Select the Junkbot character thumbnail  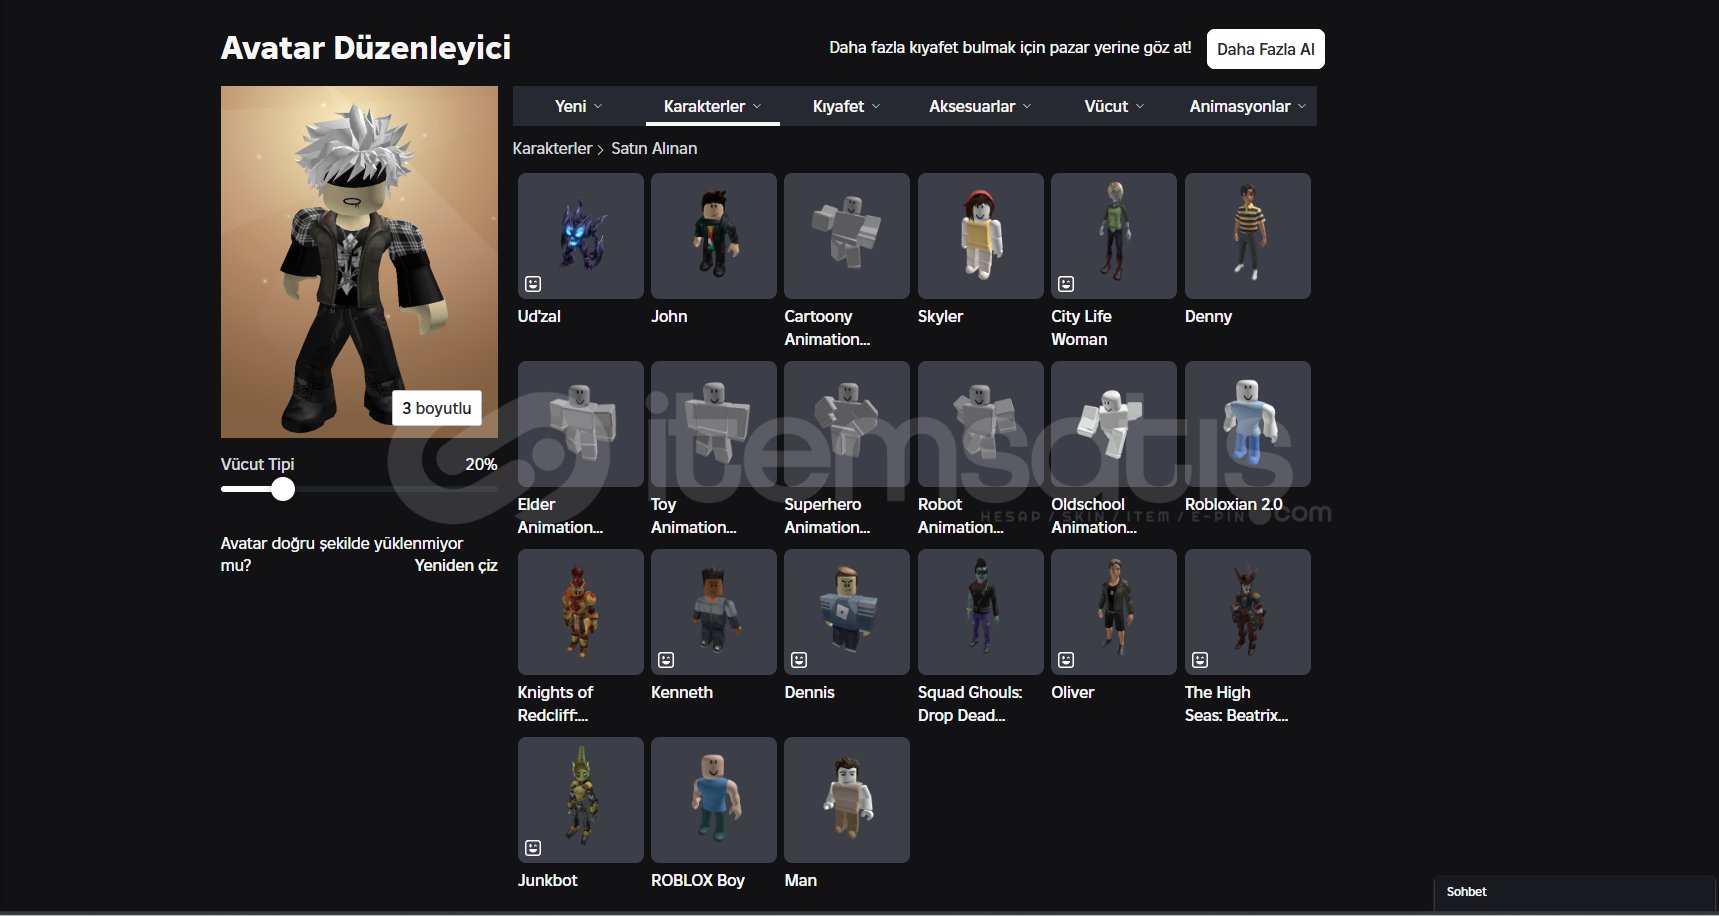(580, 800)
